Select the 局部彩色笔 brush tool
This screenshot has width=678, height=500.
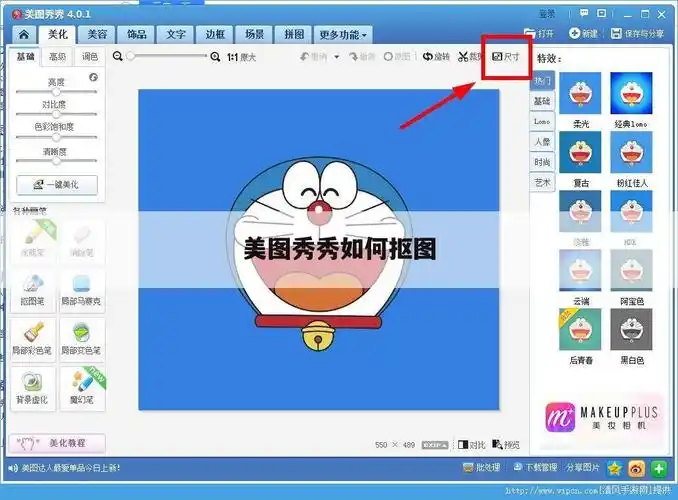pyautogui.click(x=32, y=339)
